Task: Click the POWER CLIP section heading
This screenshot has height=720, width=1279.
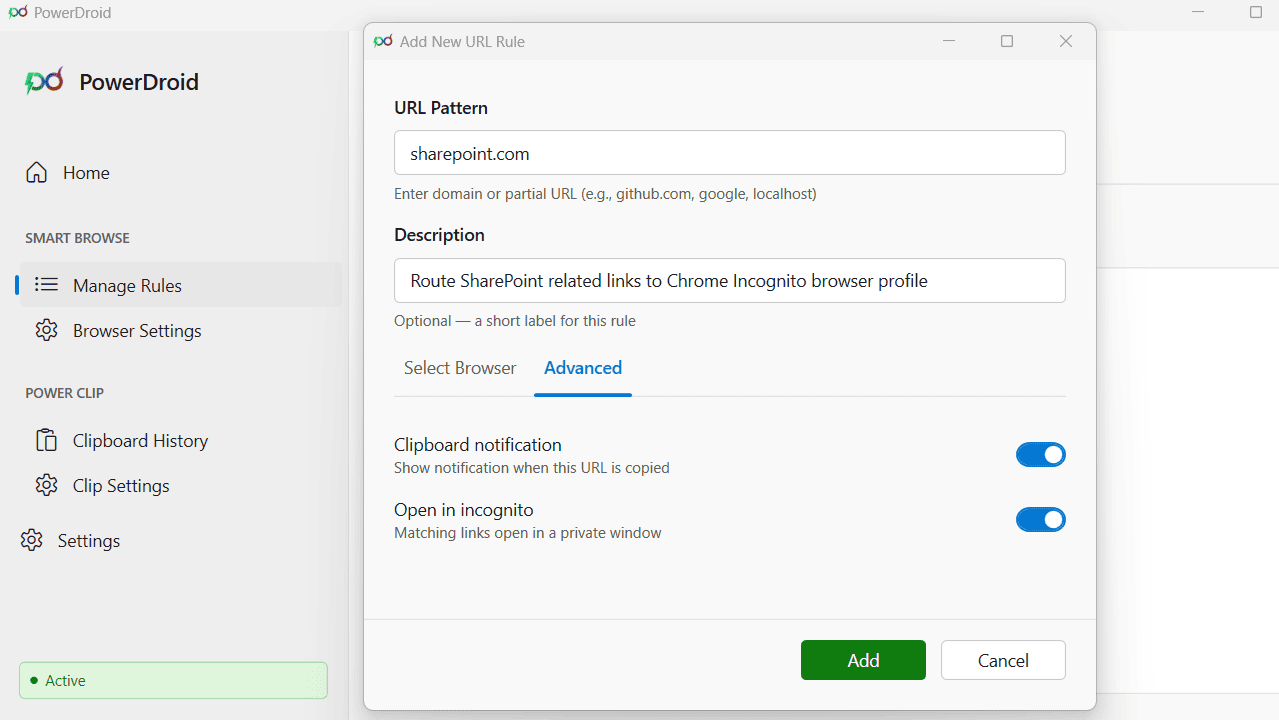Action: point(65,393)
